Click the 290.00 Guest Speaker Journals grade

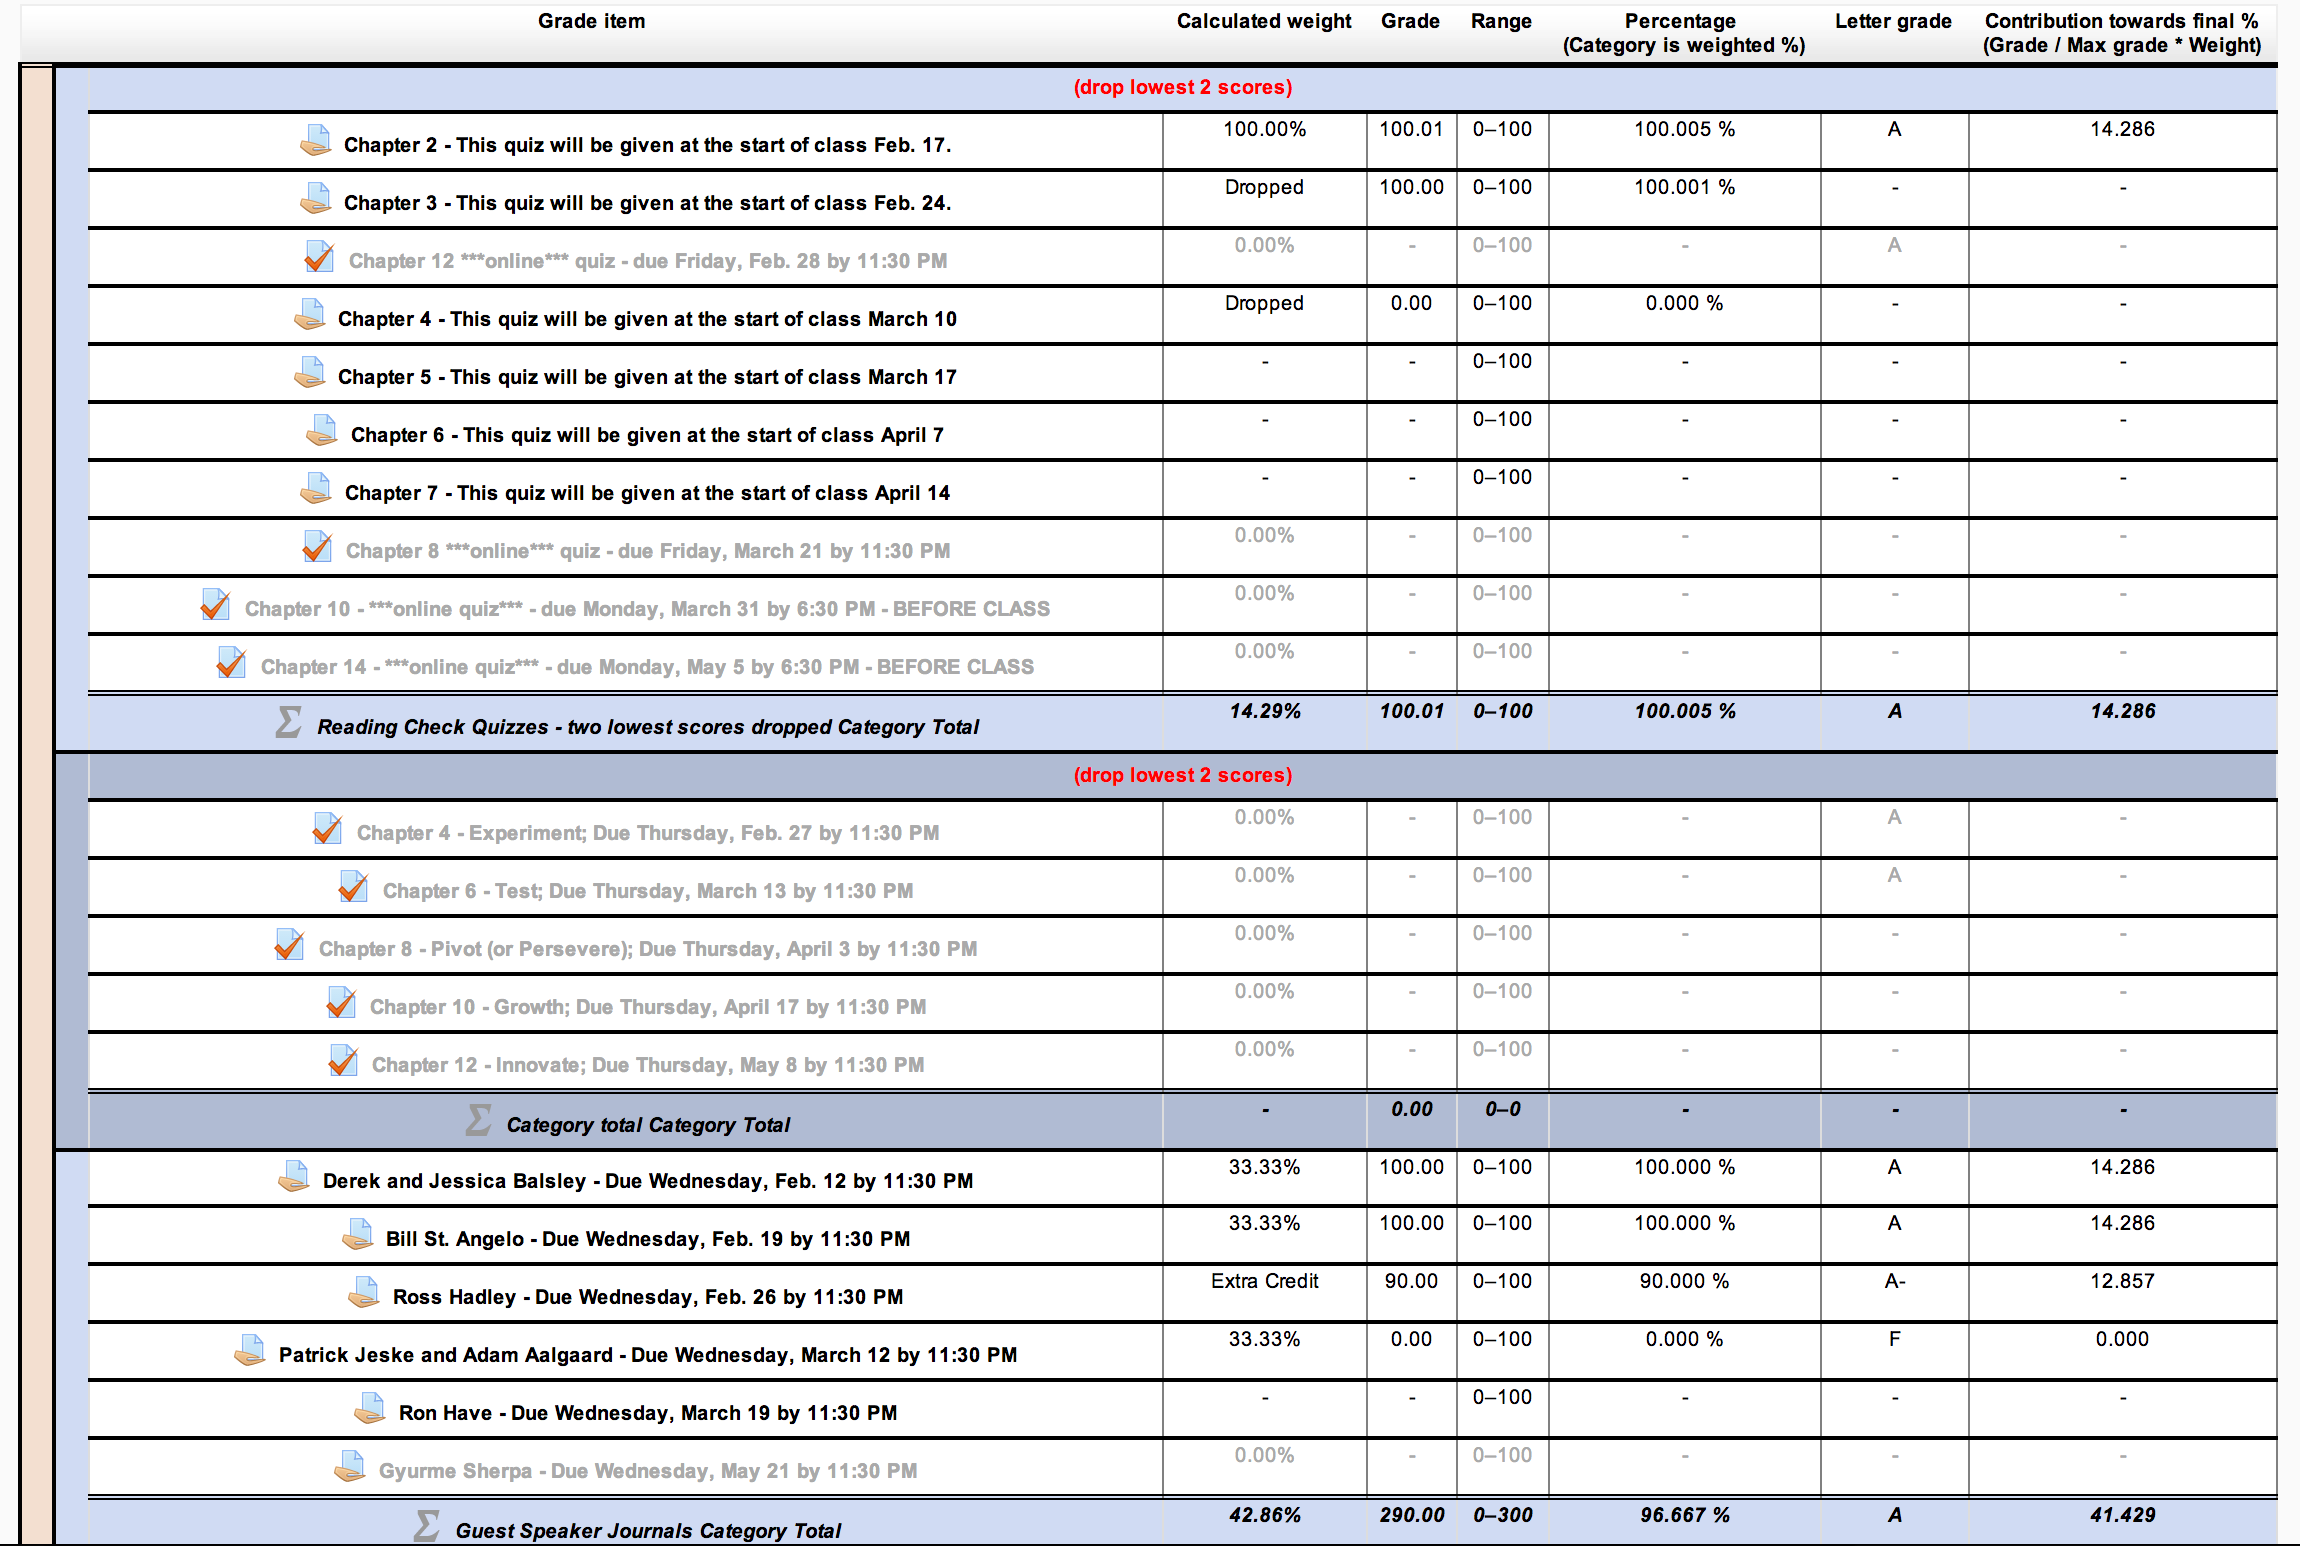[x=1411, y=1515]
